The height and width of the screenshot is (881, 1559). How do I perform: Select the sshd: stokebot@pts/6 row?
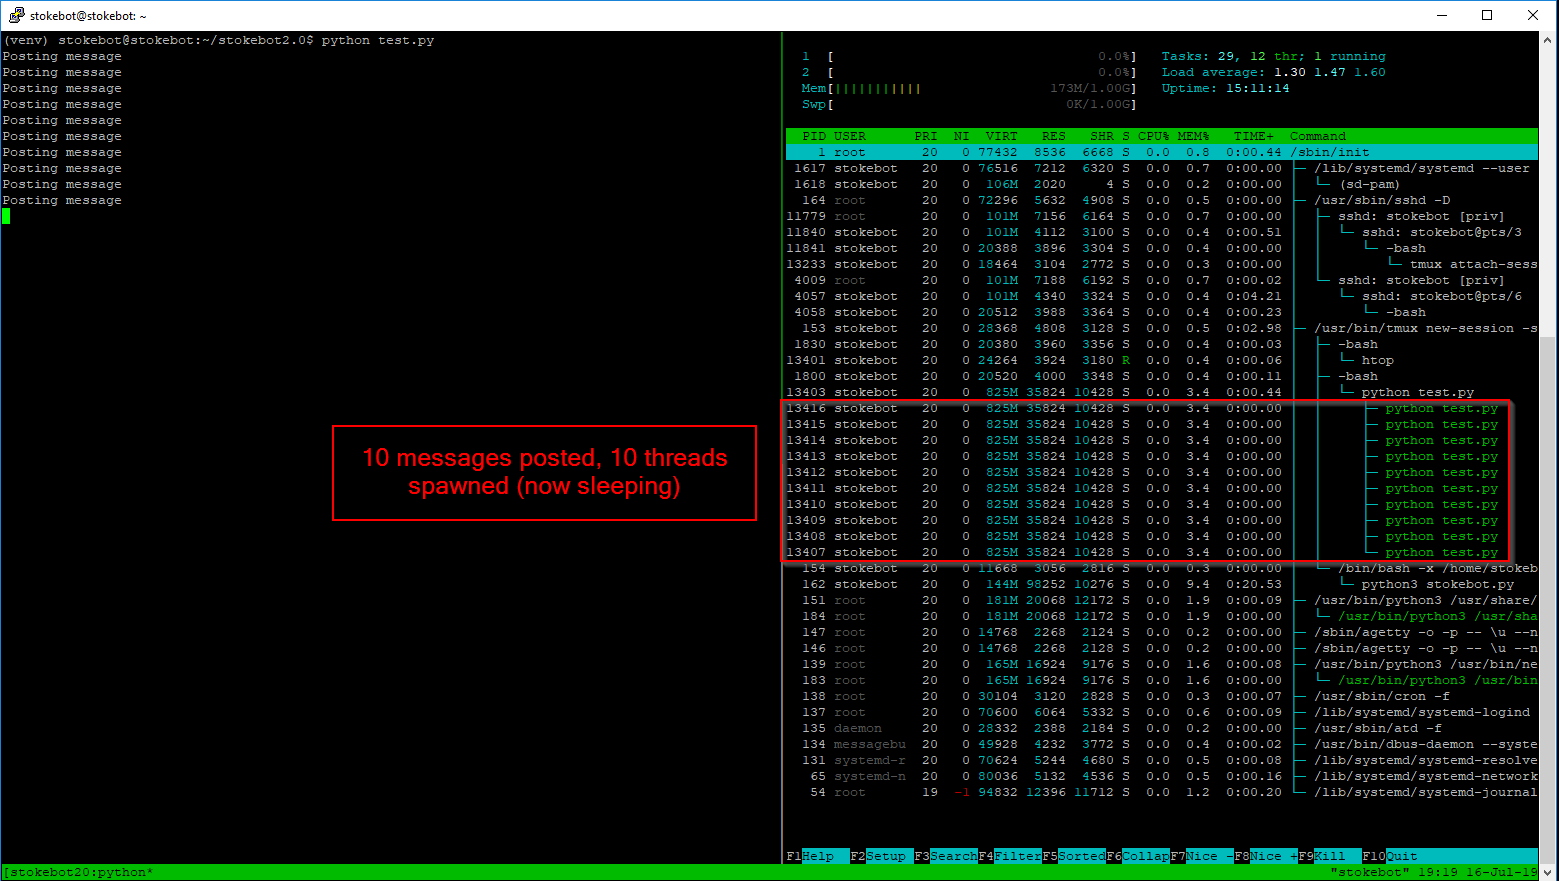tap(1162, 296)
